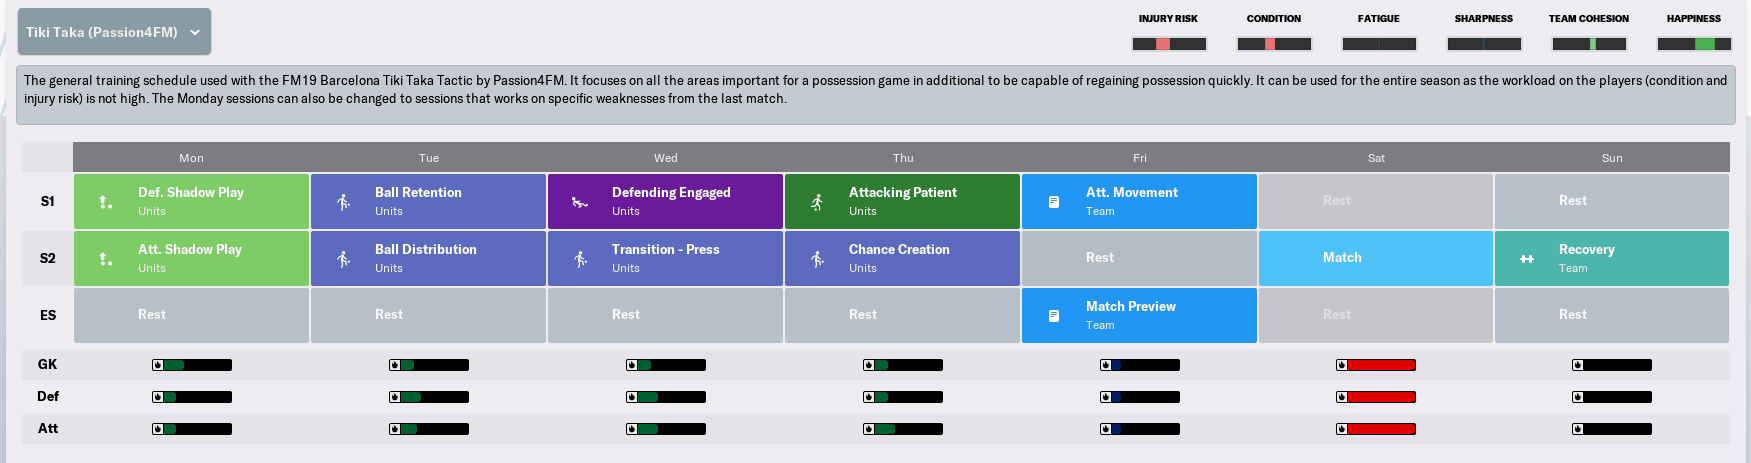1751x463 pixels.
Task: Open the Chance Creation session on Thursday
Action: point(902,258)
